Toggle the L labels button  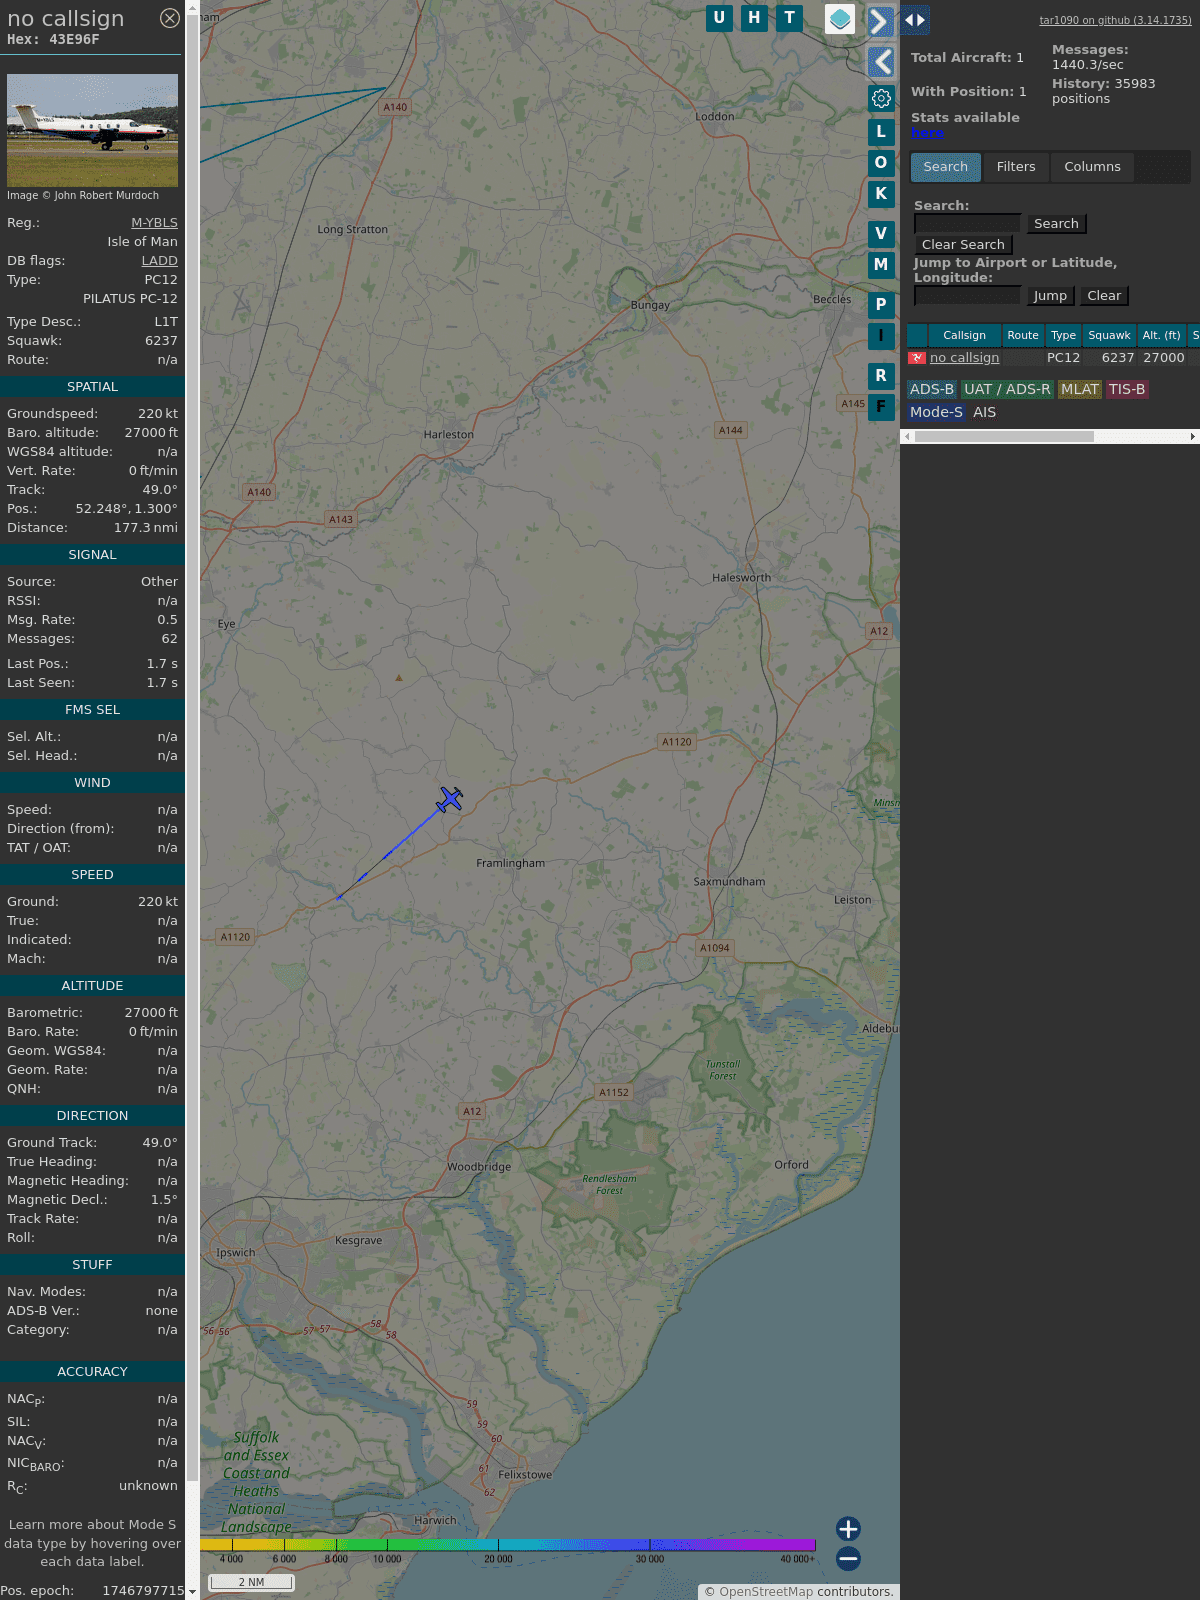click(x=881, y=131)
